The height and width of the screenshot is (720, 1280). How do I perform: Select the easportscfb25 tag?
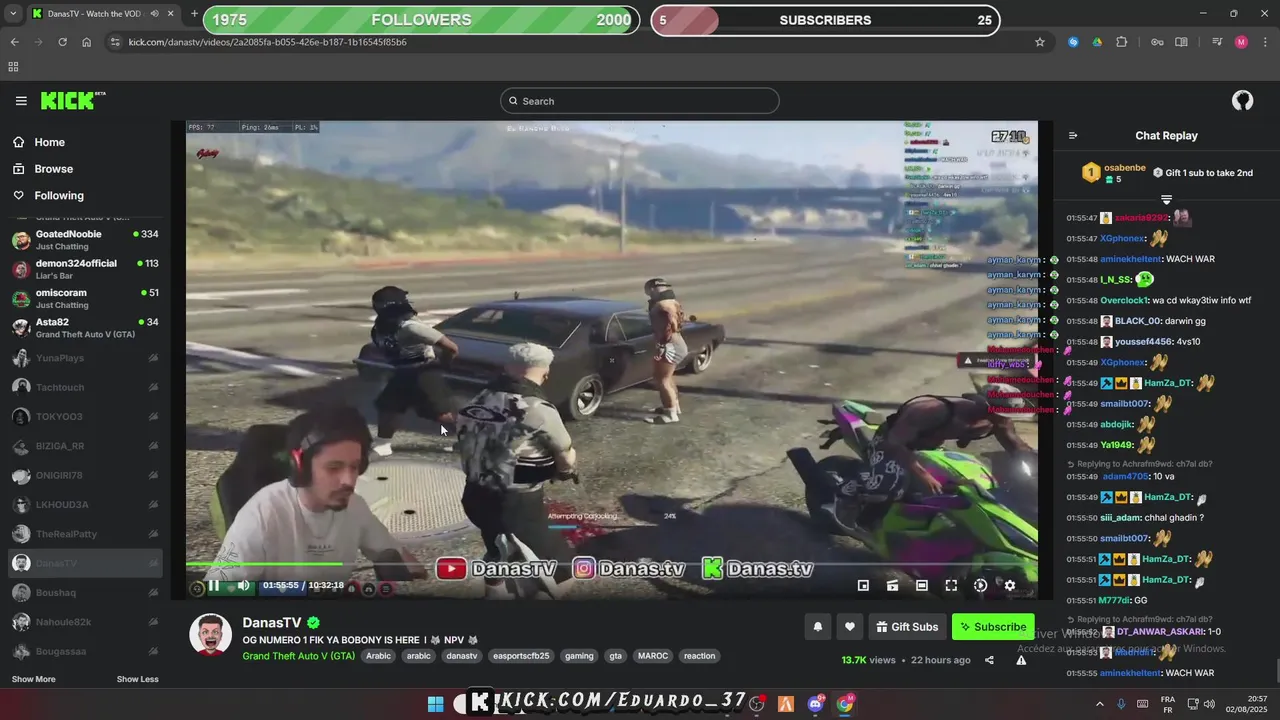pyautogui.click(x=522, y=656)
